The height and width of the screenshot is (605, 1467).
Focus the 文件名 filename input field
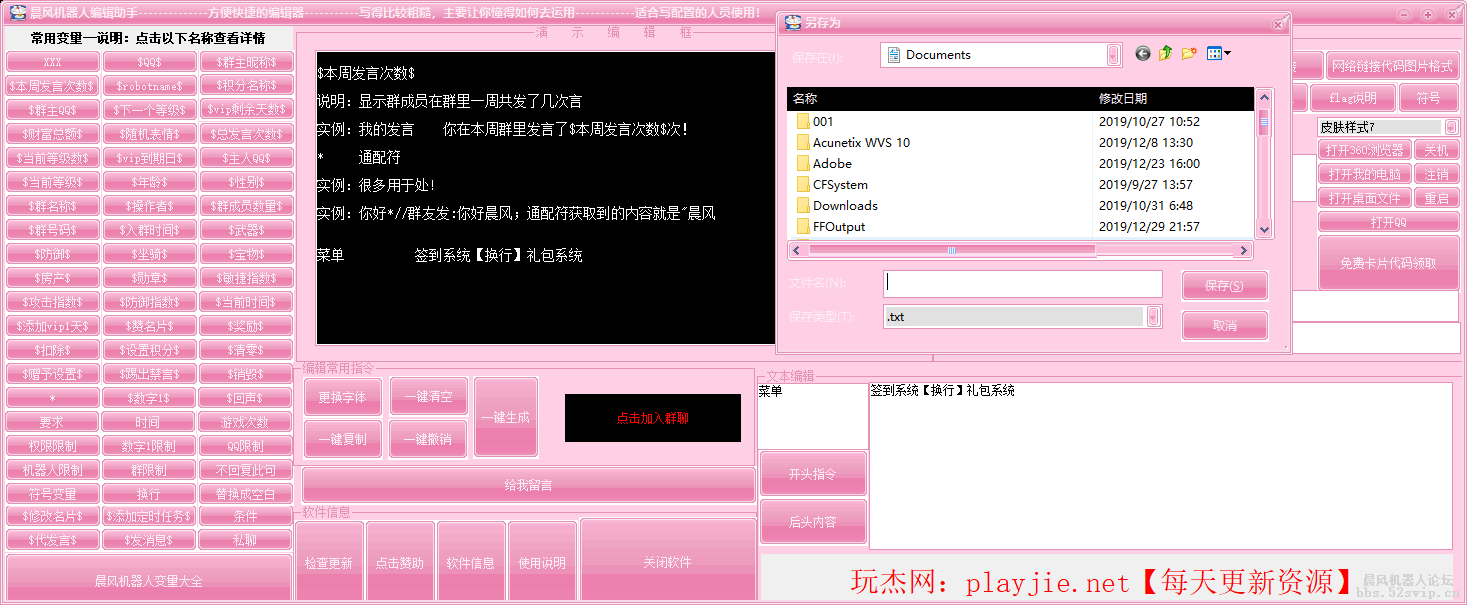point(1022,284)
